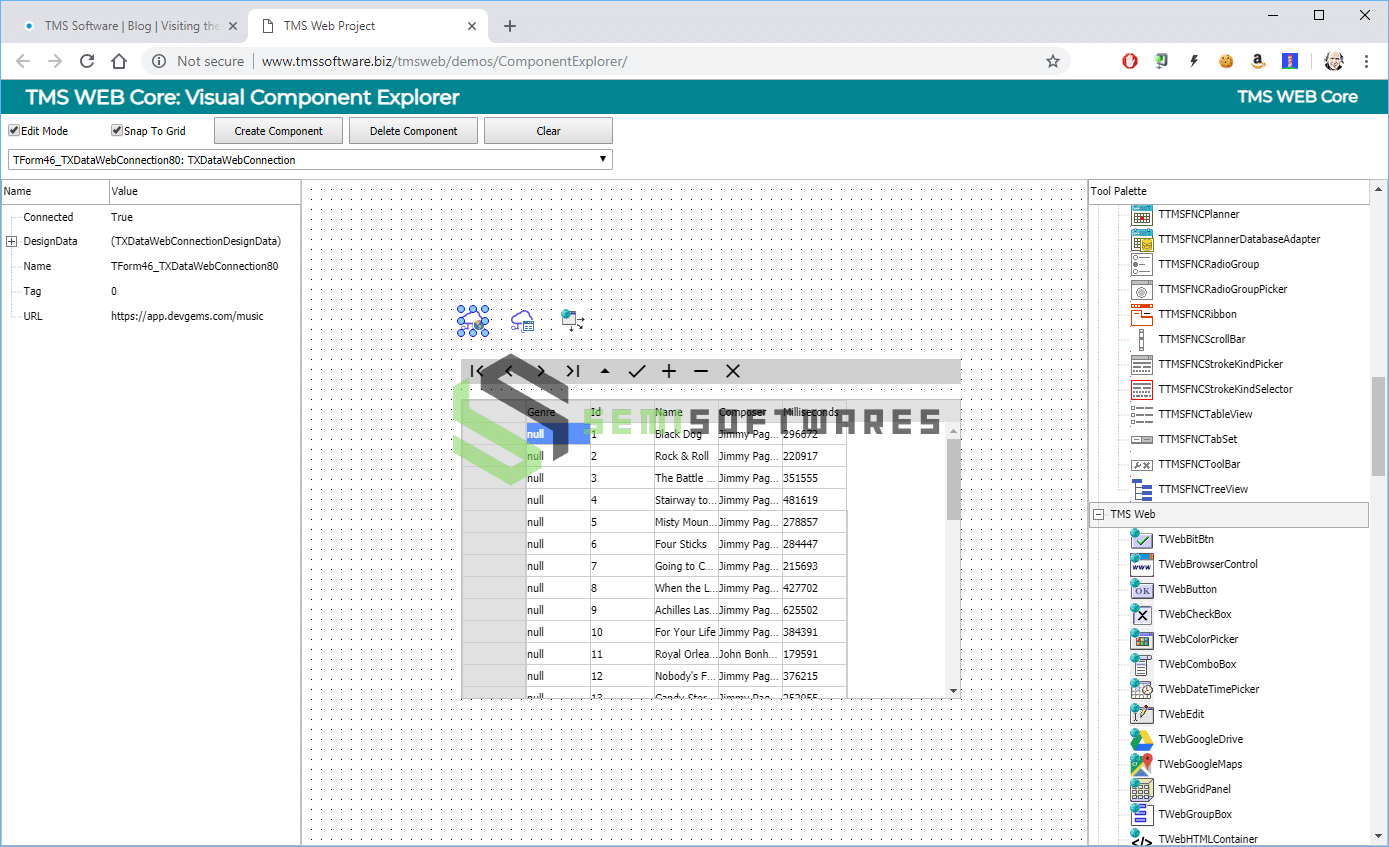
Task: Go to first record in navigator
Action: [x=477, y=371]
